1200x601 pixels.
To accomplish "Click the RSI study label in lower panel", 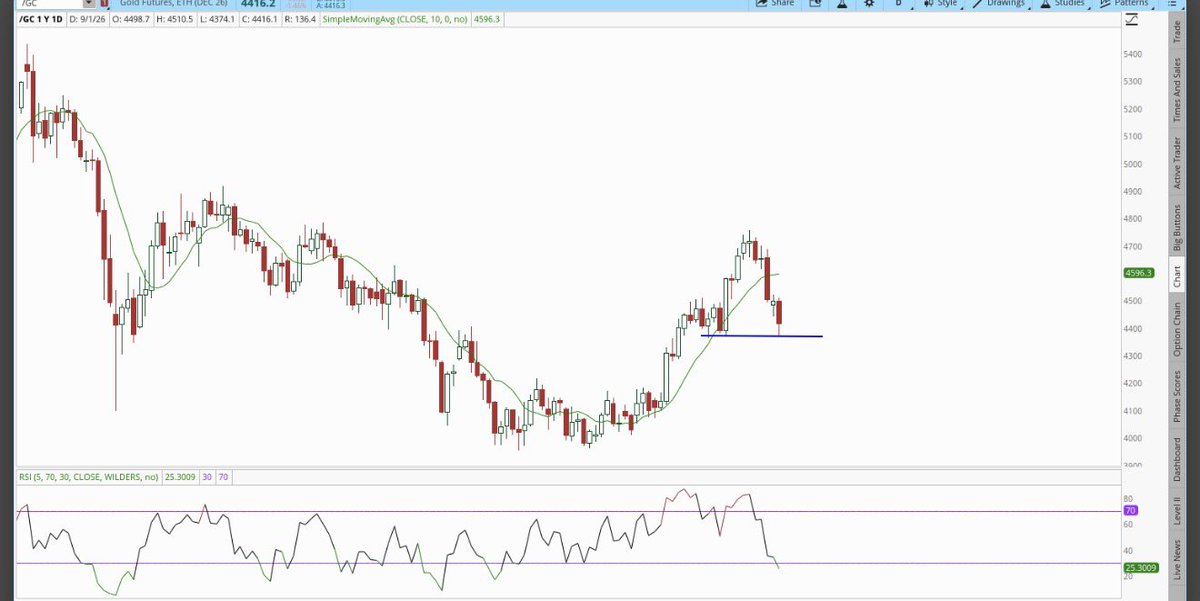I will 88,477.
